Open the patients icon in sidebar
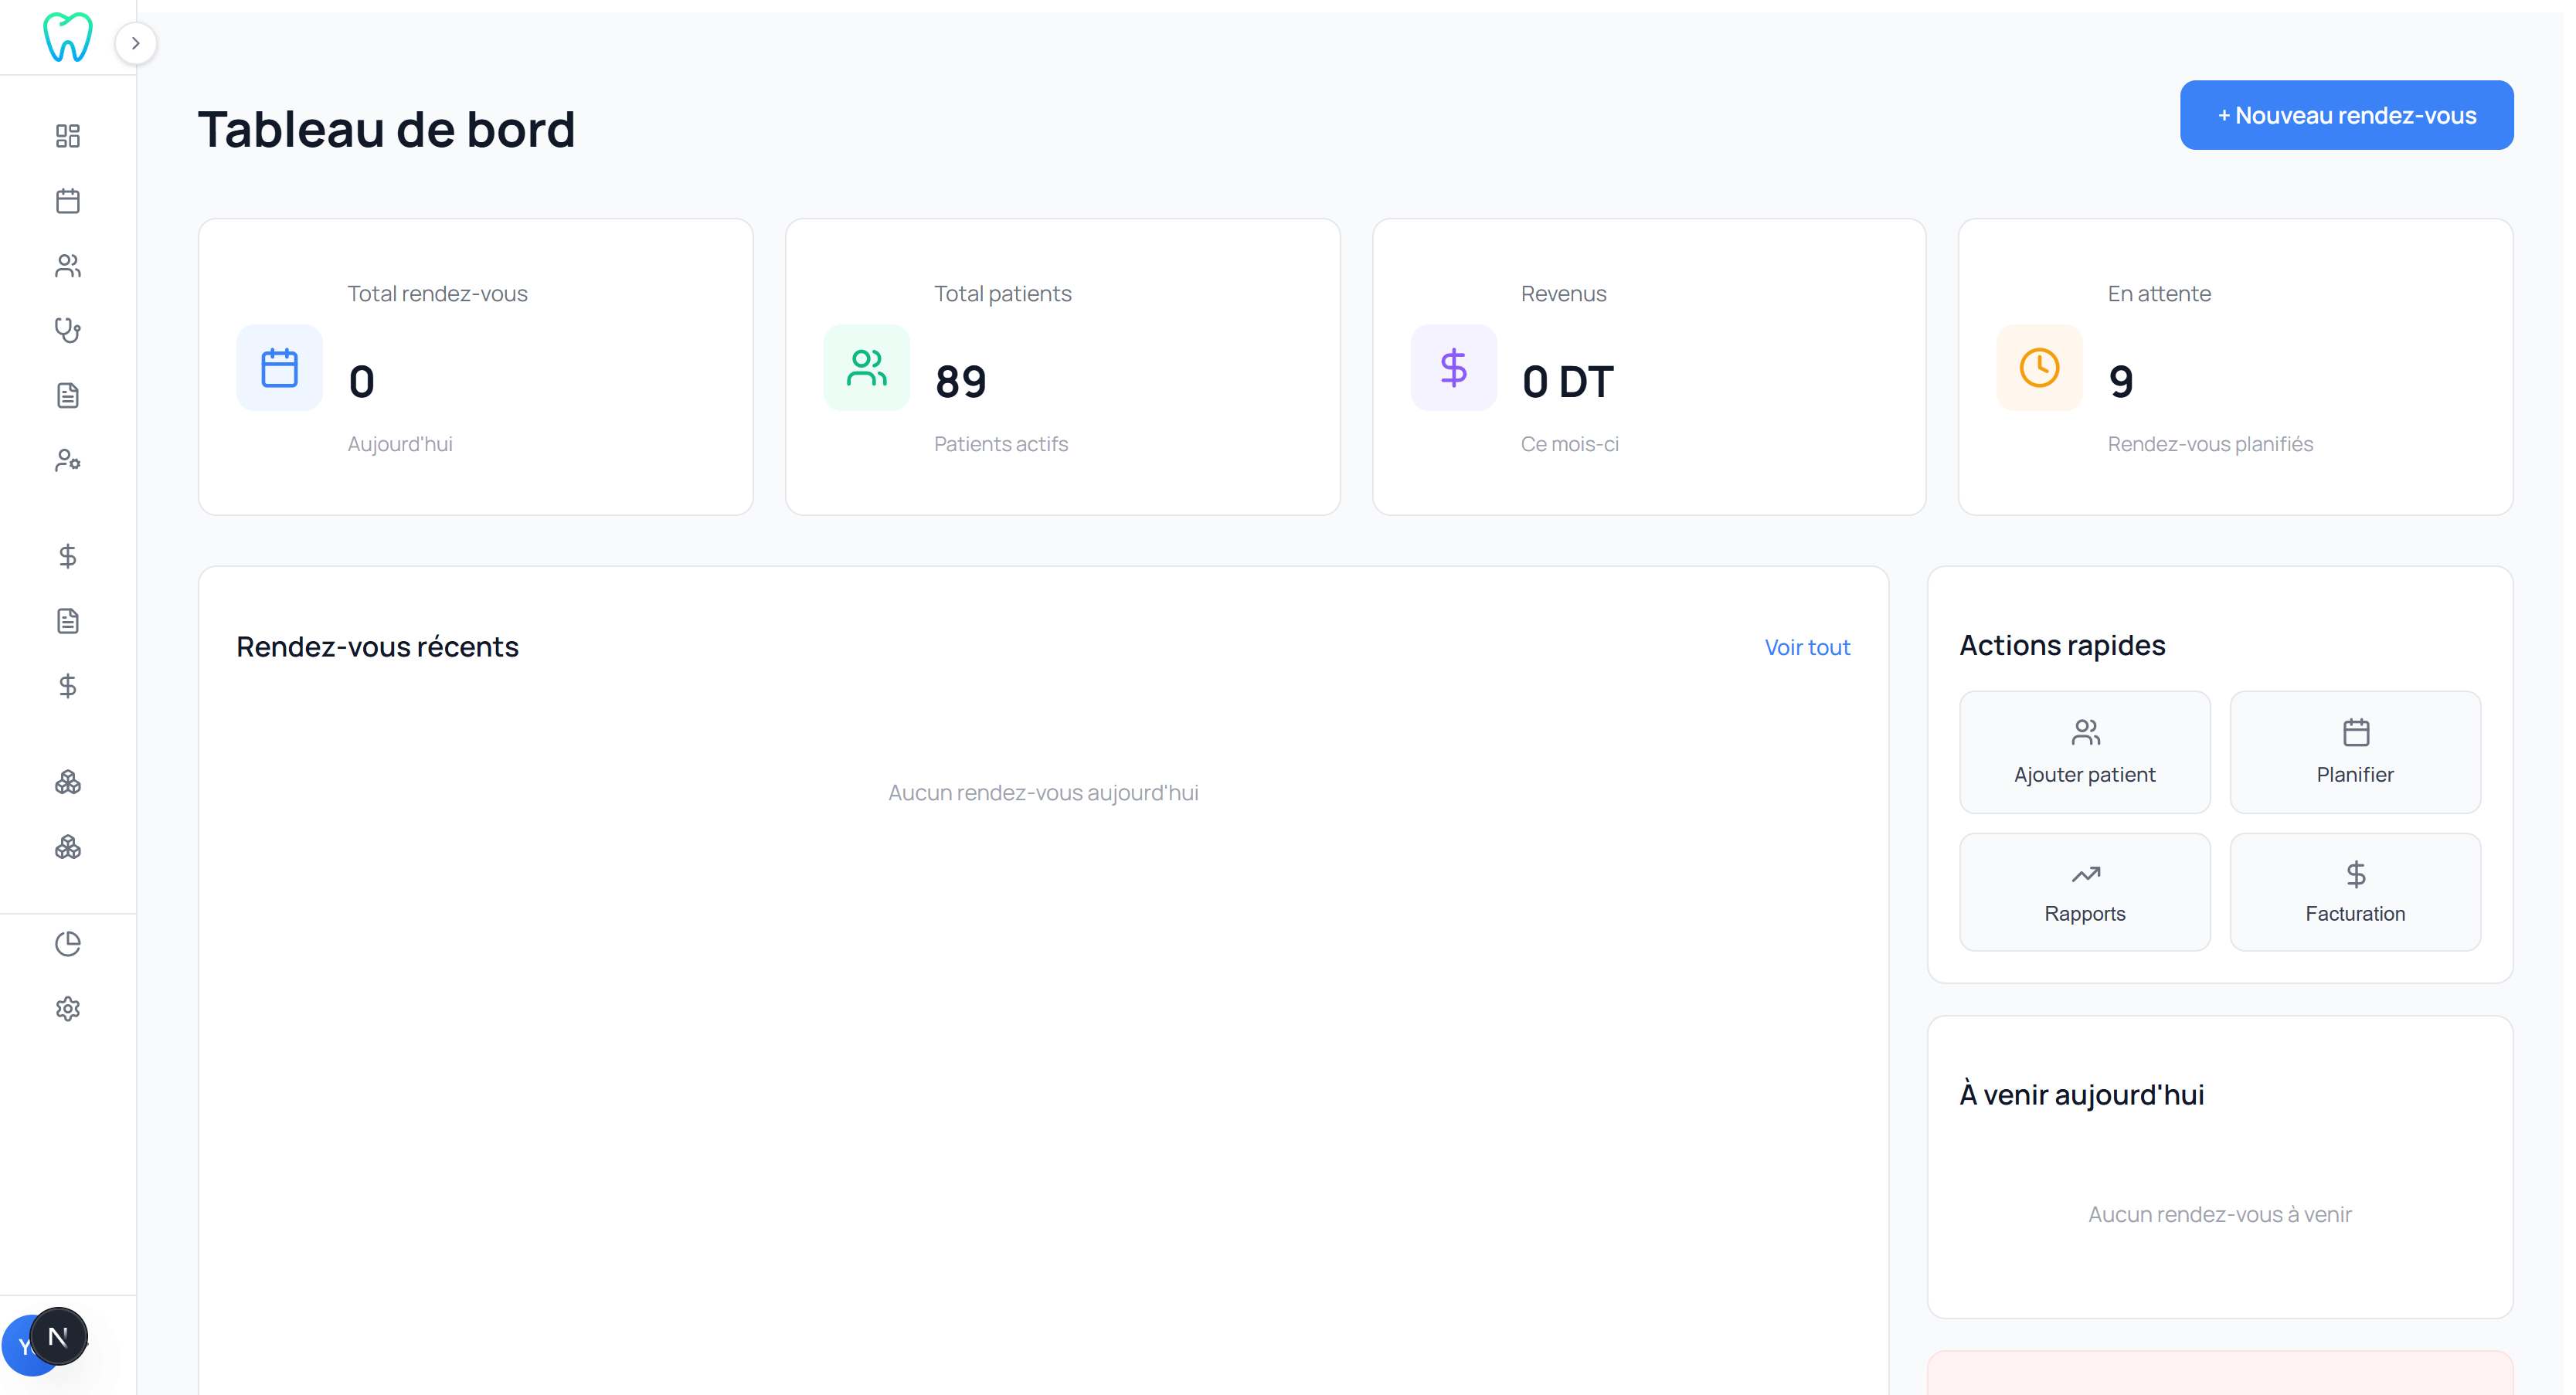Viewport: 2576px width, 1395px height. [x=68, y=266]
